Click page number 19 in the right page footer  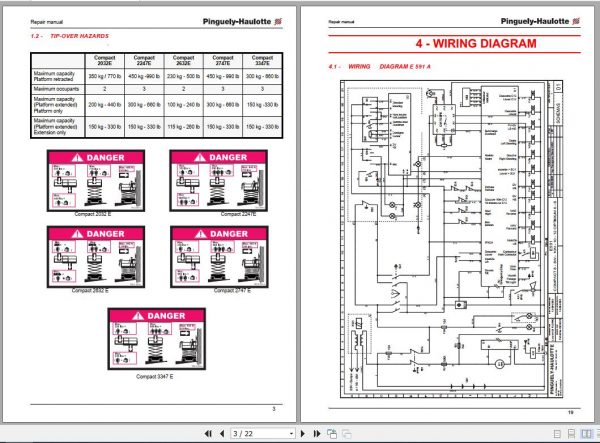571,412
